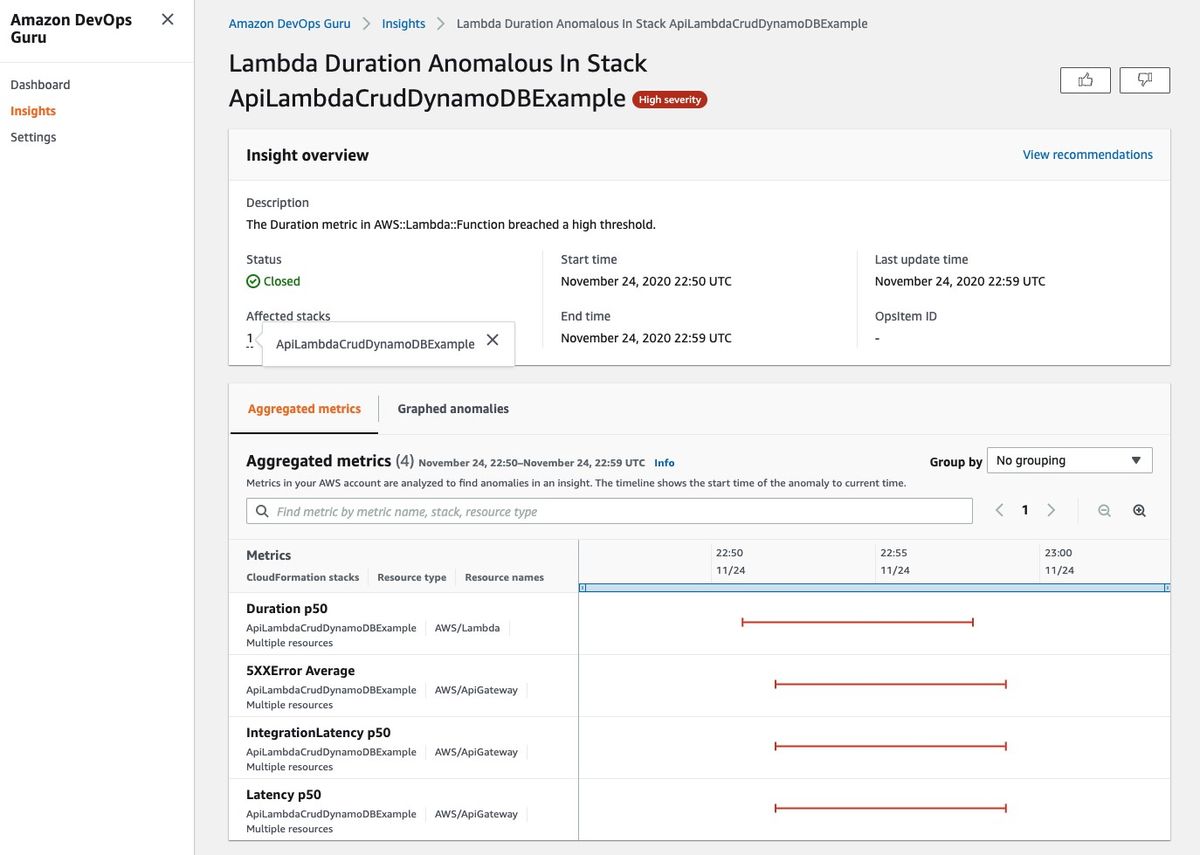Give thumbs down feedback on insight
The image size is (1200, 855).
(x=1145, y=80)
